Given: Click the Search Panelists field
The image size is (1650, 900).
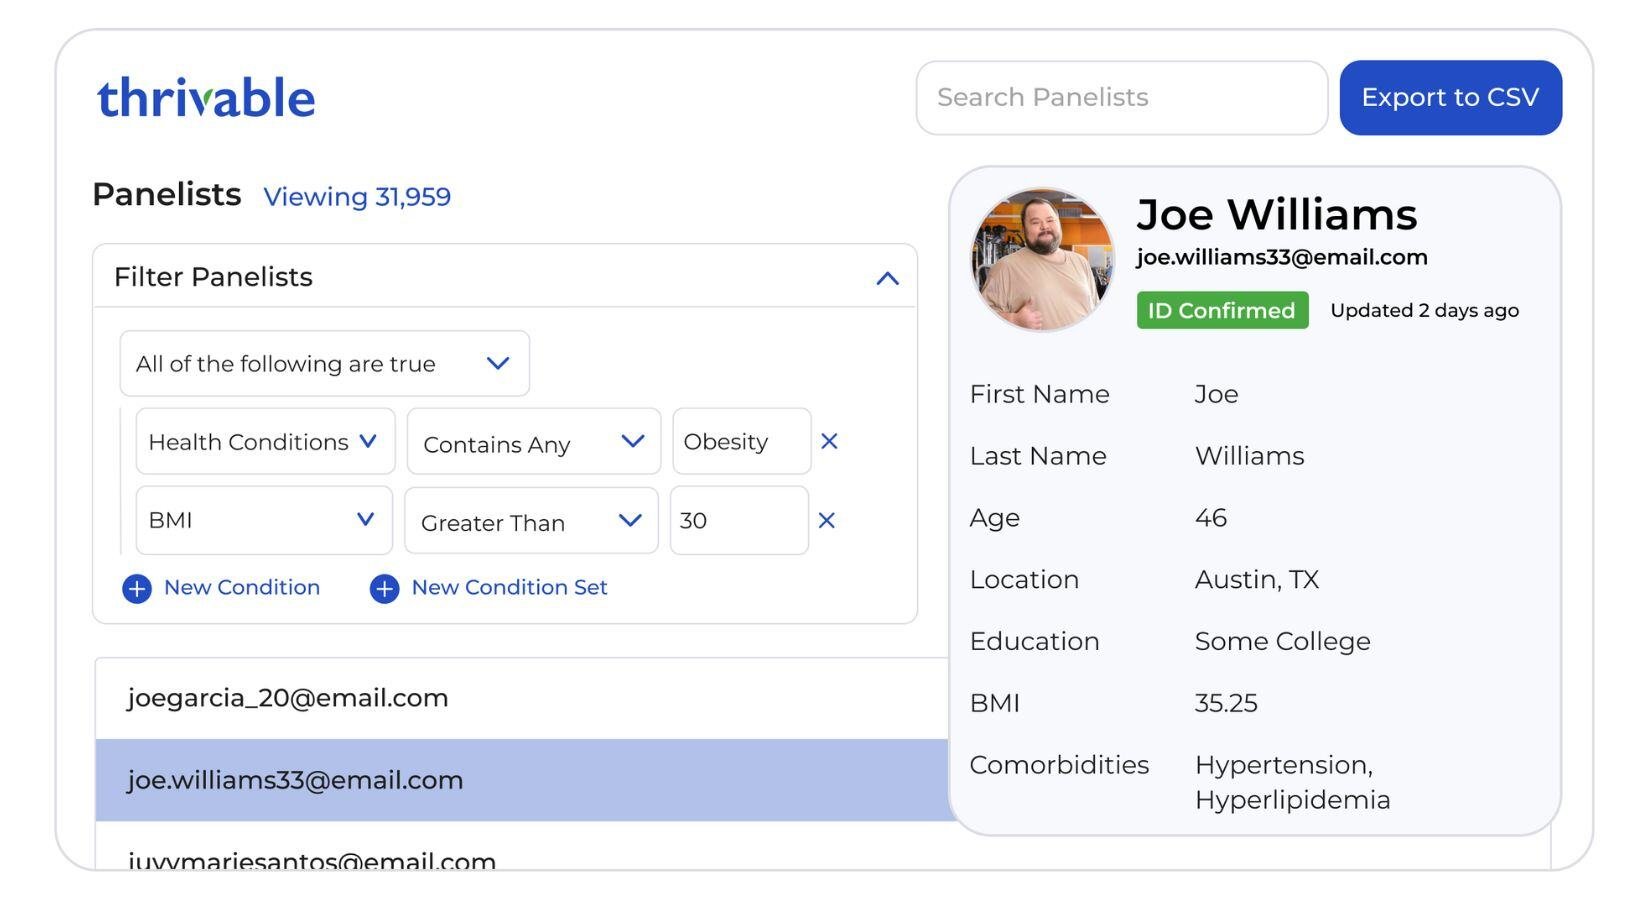Looking at the screenshot, I should [1120, 98].
